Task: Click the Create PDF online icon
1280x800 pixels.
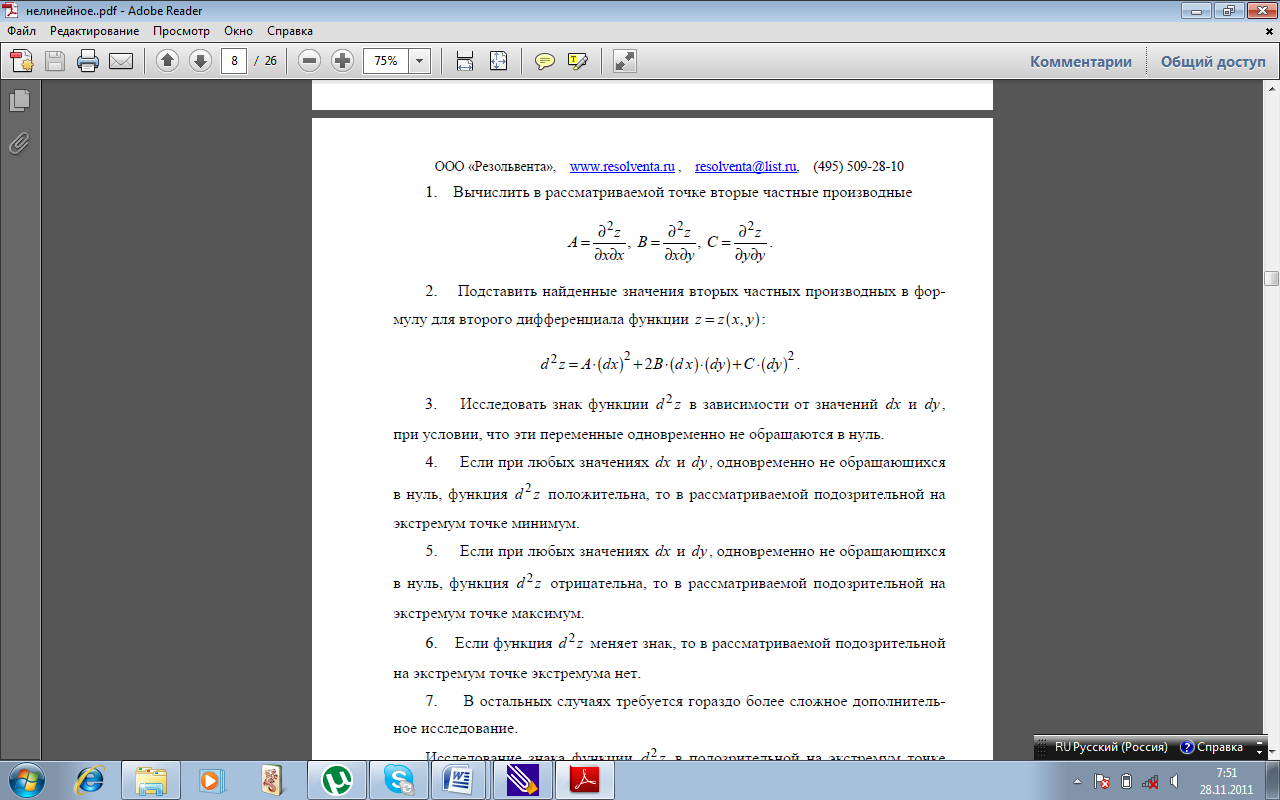Action: pos(22,61)
